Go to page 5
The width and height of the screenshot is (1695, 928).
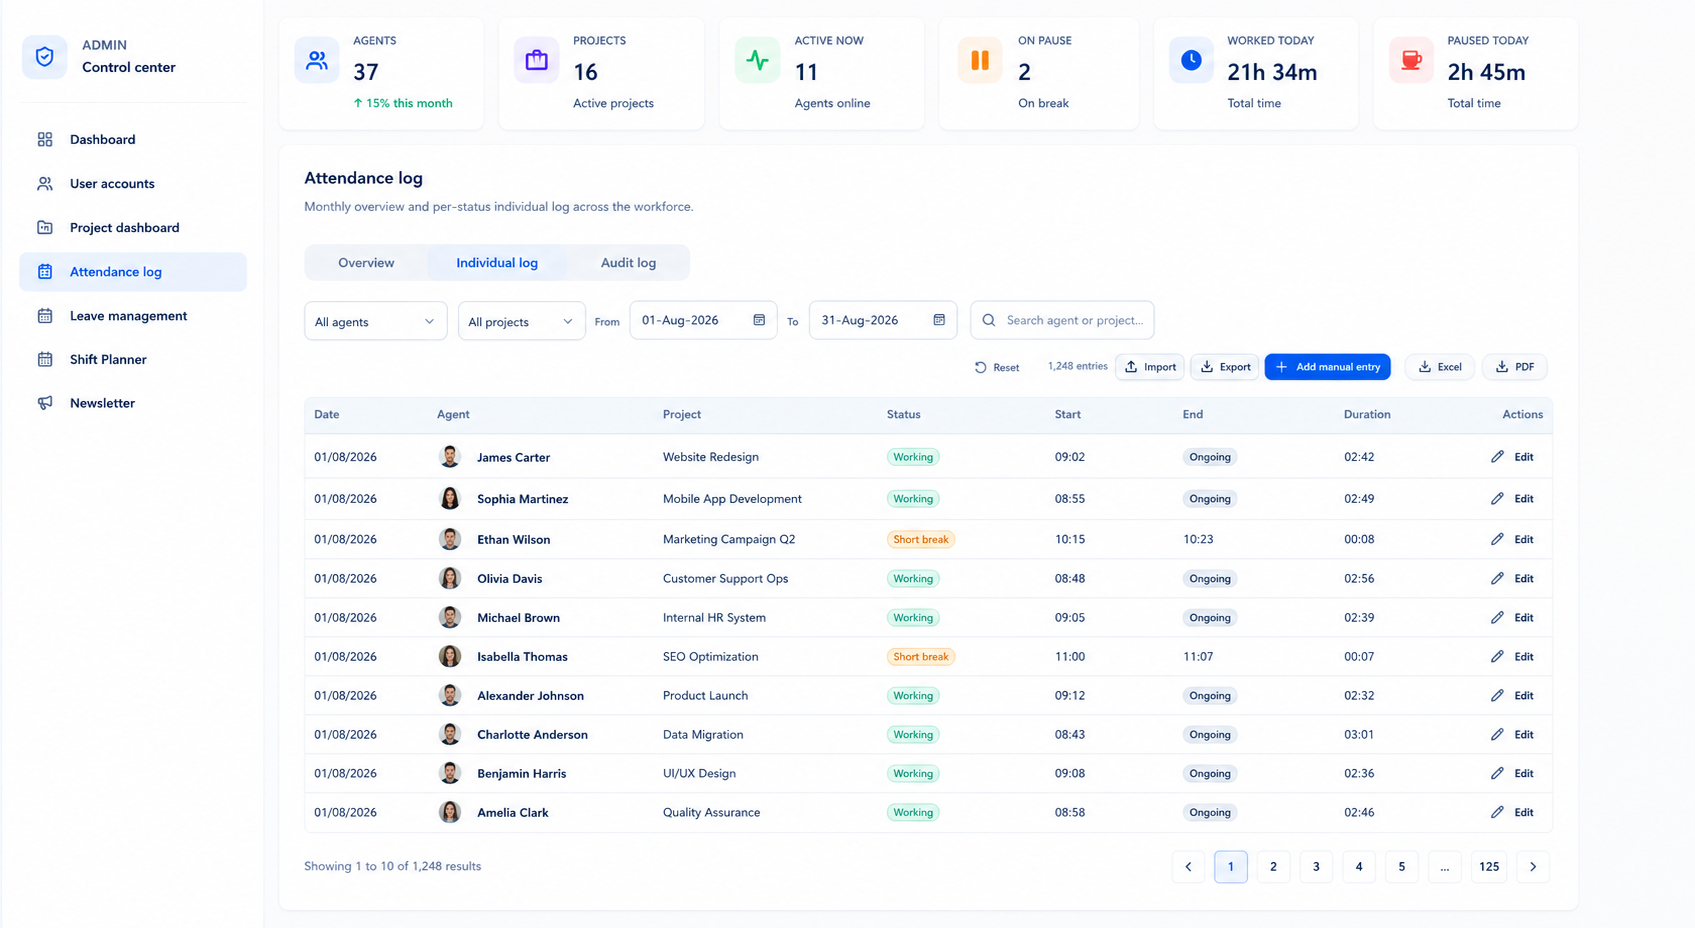[1402, 867]
